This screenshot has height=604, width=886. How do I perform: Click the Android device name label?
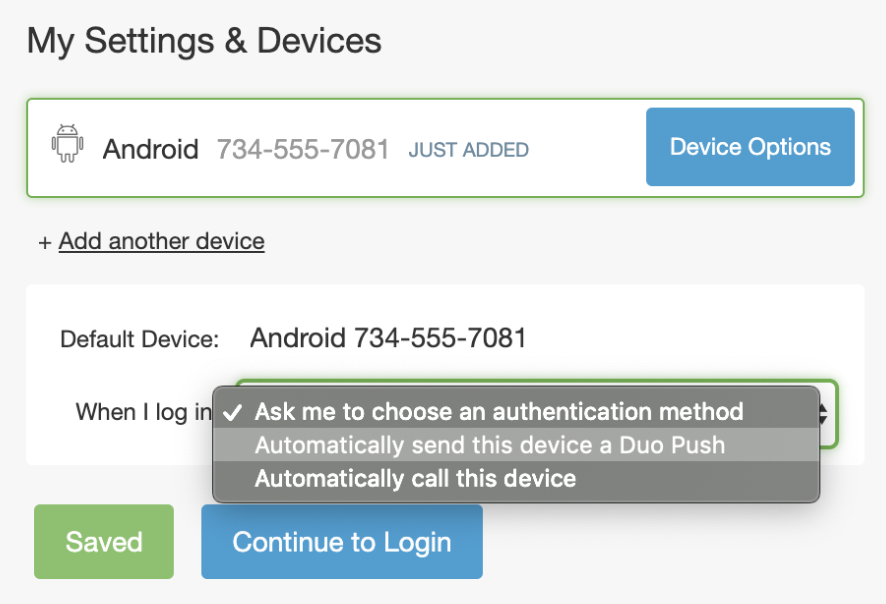[150, 149]
